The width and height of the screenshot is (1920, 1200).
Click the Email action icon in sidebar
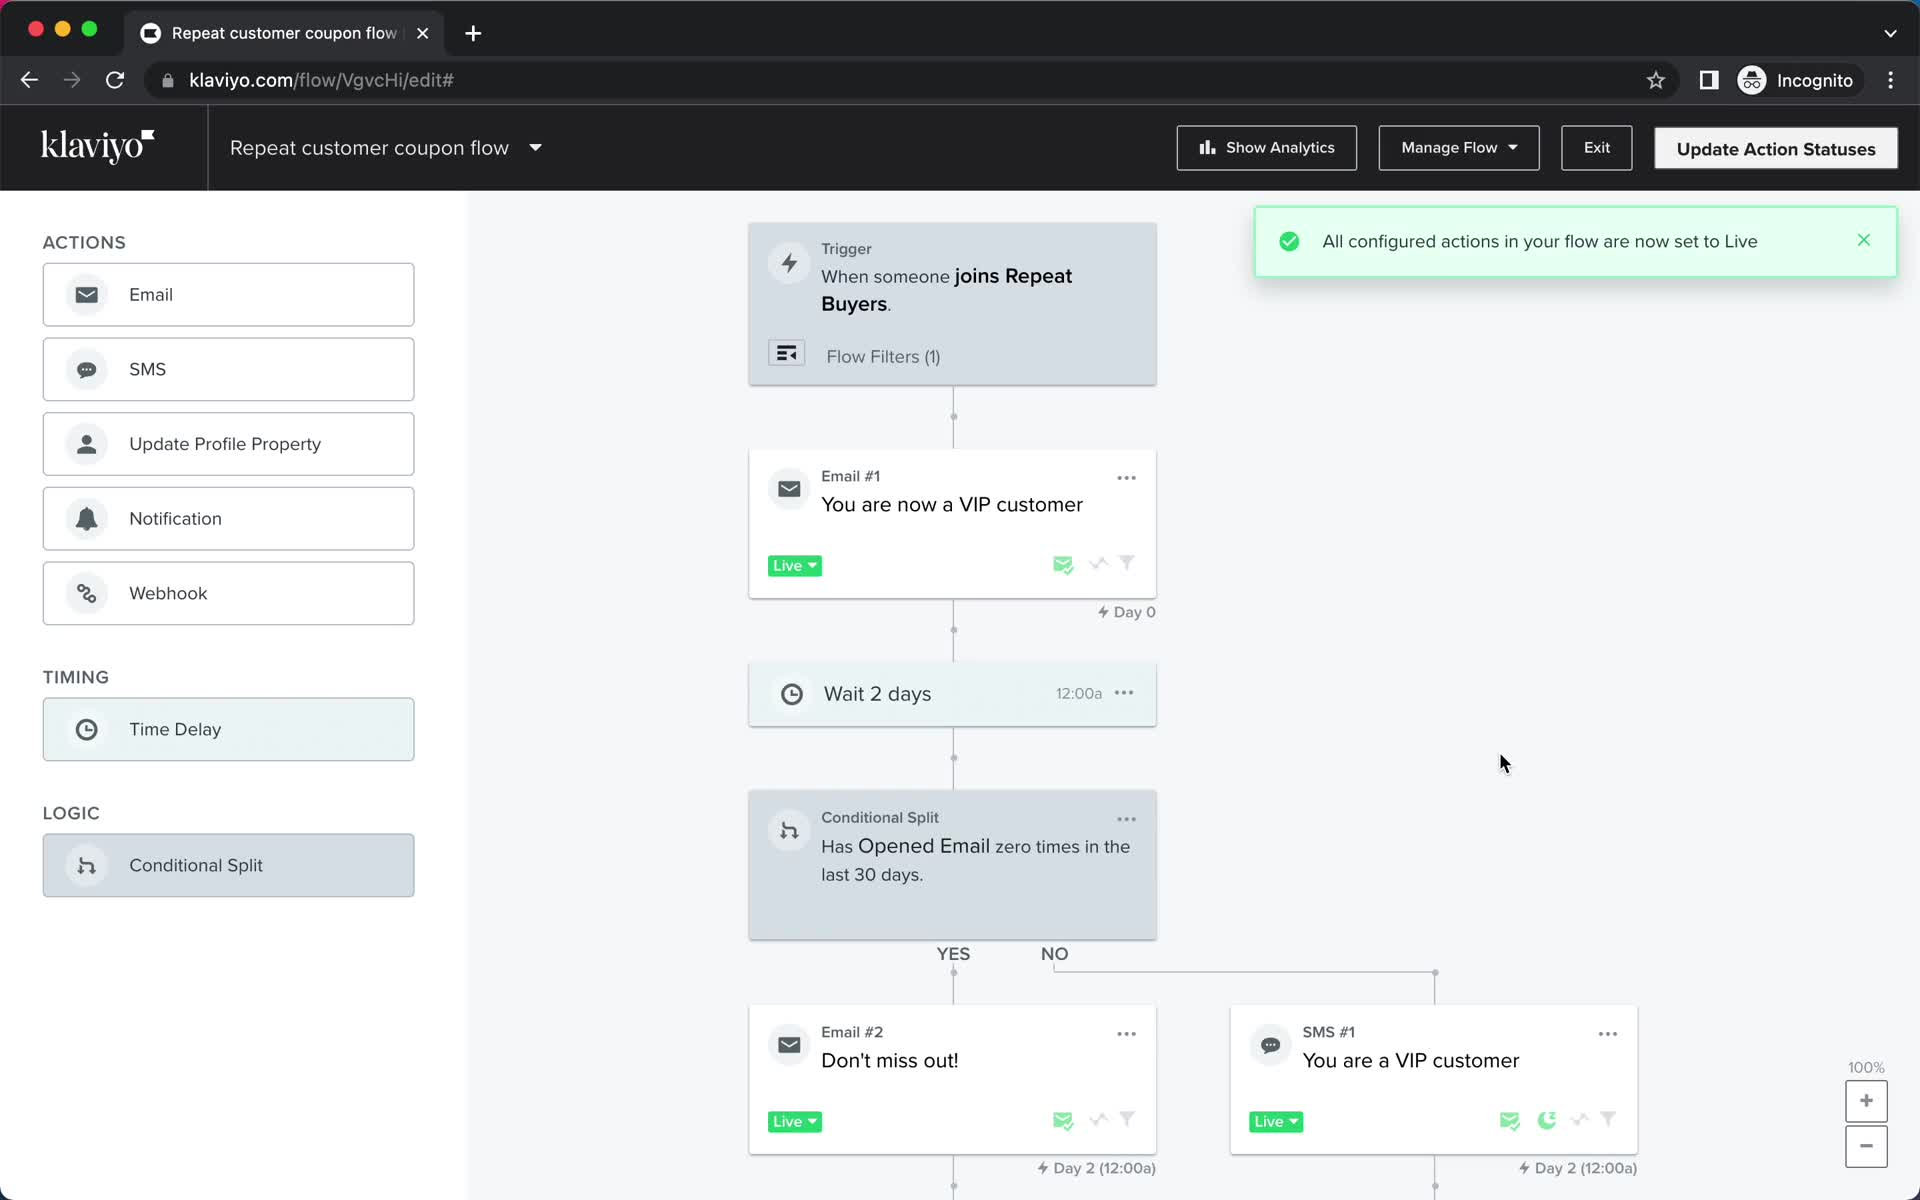(86, 294)
